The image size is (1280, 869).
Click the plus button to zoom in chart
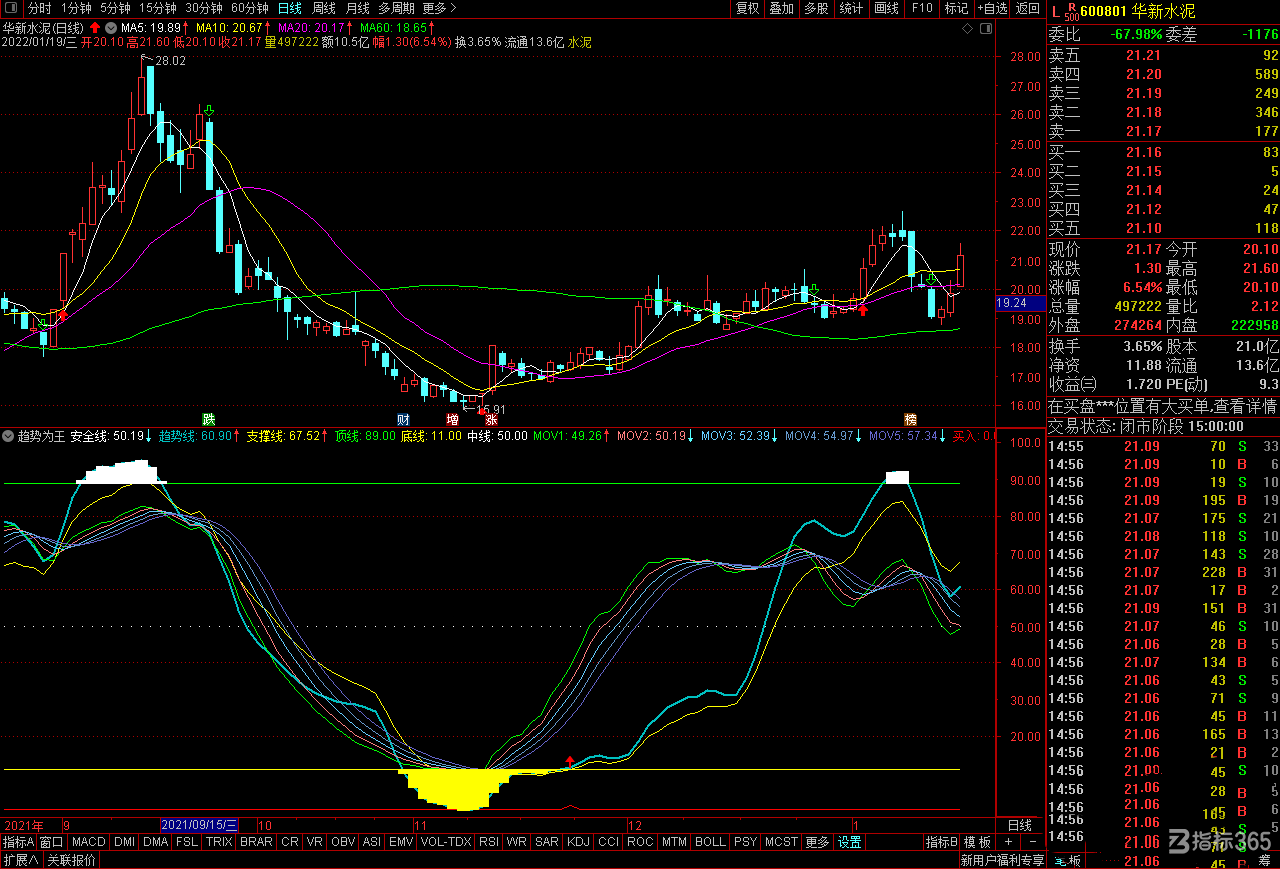tap(1008, 842)
